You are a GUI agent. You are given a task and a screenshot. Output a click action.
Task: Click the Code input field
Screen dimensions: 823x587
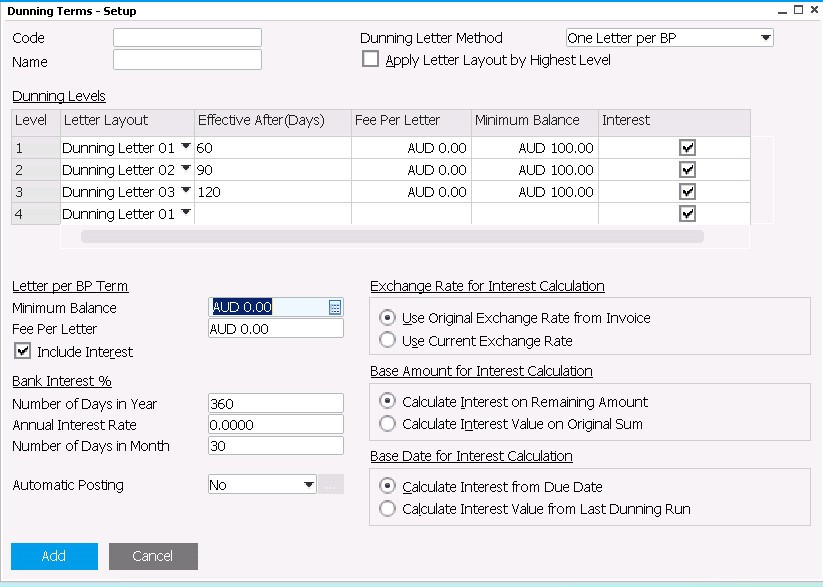coord(187,38)
